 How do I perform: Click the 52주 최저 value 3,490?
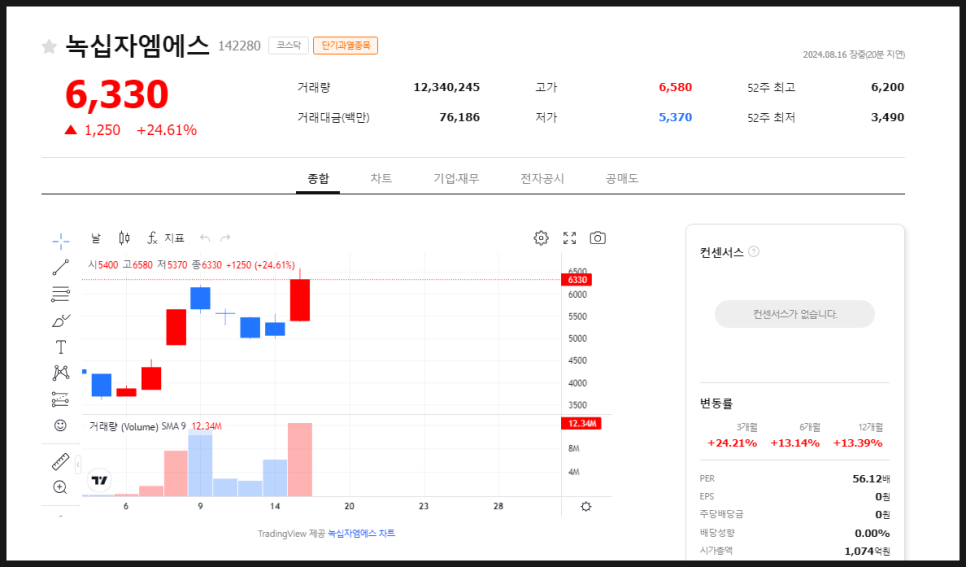pyautogui.click(x=887, y=117)
